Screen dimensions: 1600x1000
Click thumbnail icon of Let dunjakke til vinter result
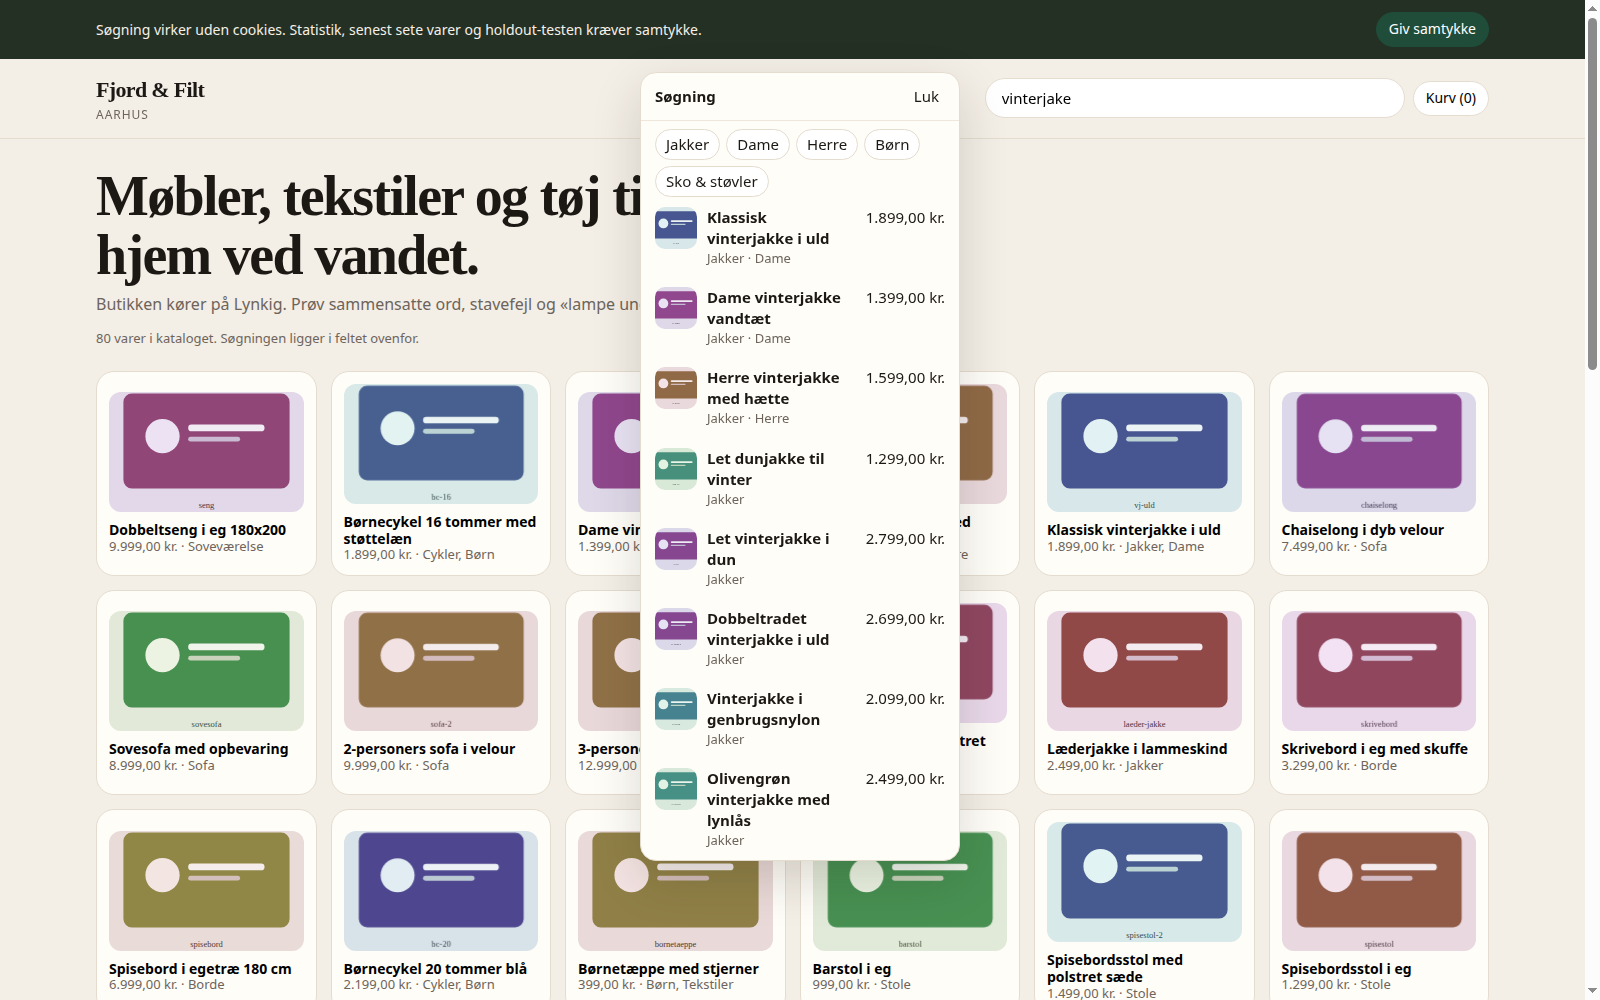[676, 469]
